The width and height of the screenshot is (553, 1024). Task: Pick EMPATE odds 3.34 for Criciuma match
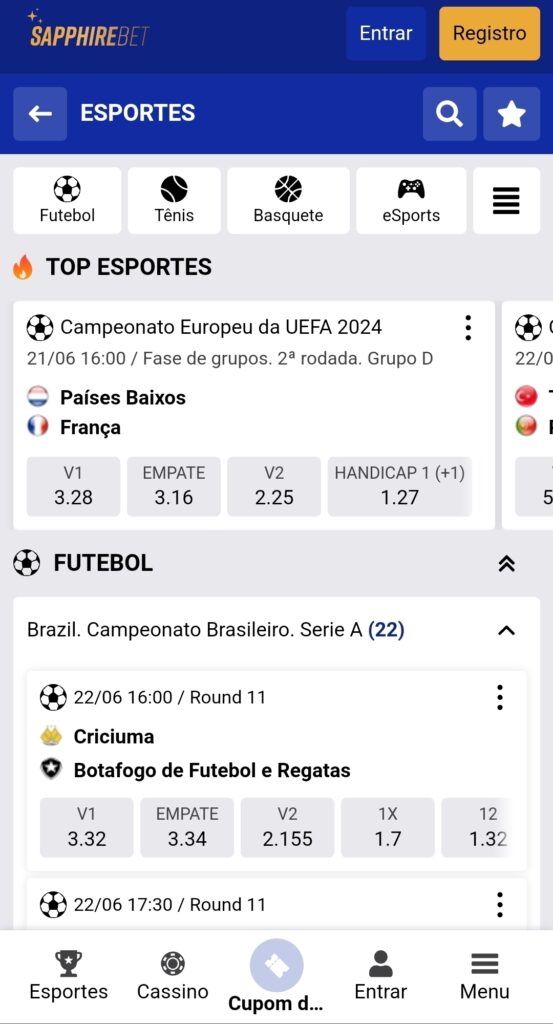click(x=187, y=827)
